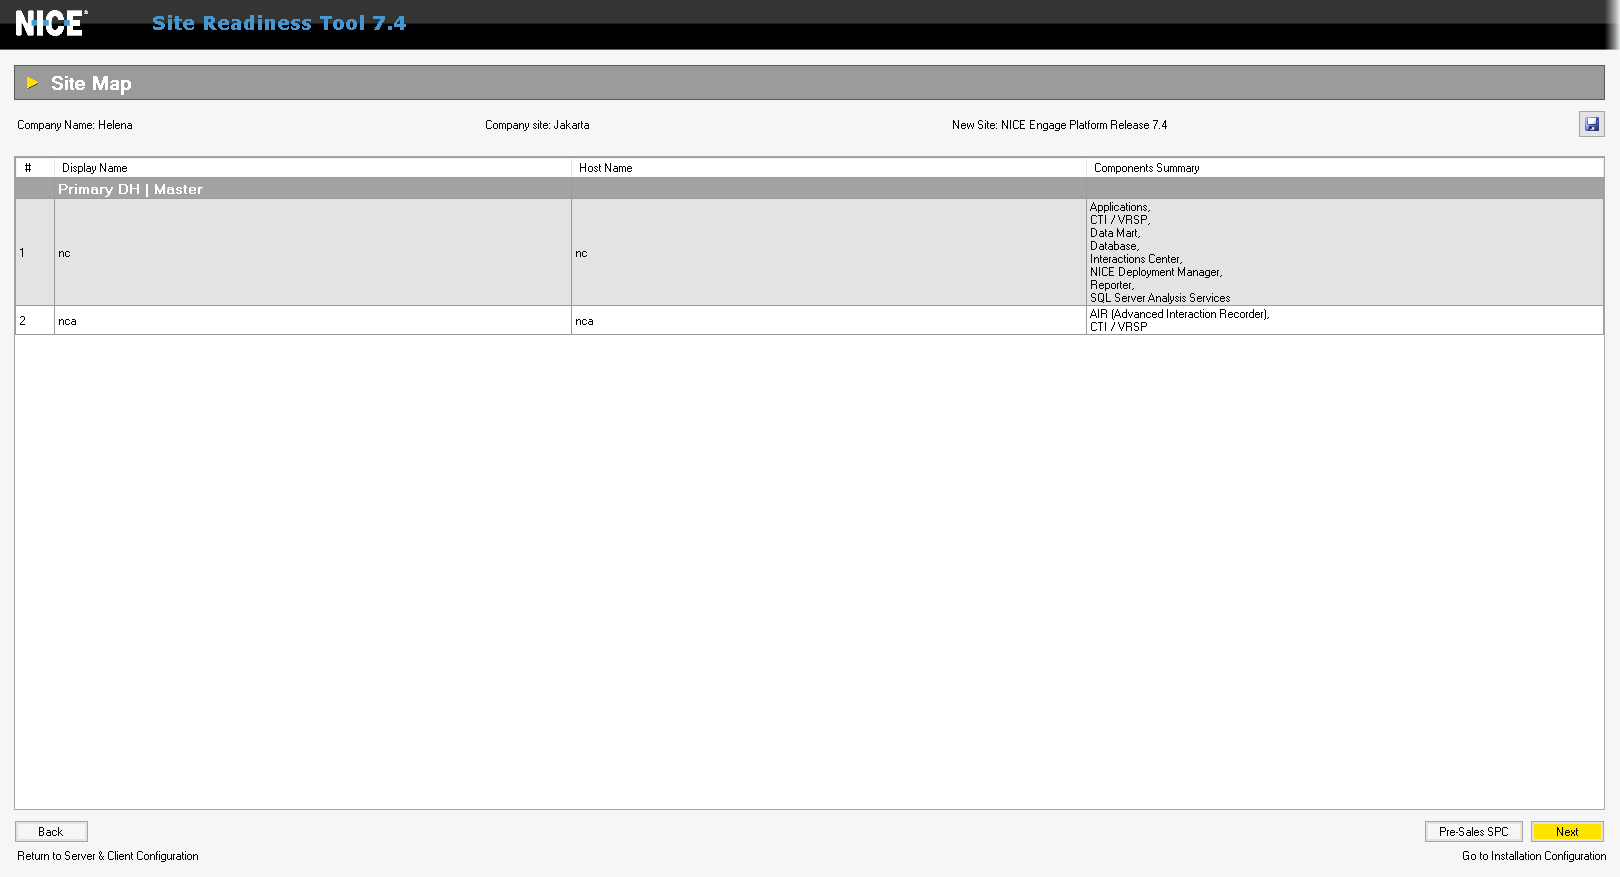Open the Pre-Sales SPC button

[1473, 832]
